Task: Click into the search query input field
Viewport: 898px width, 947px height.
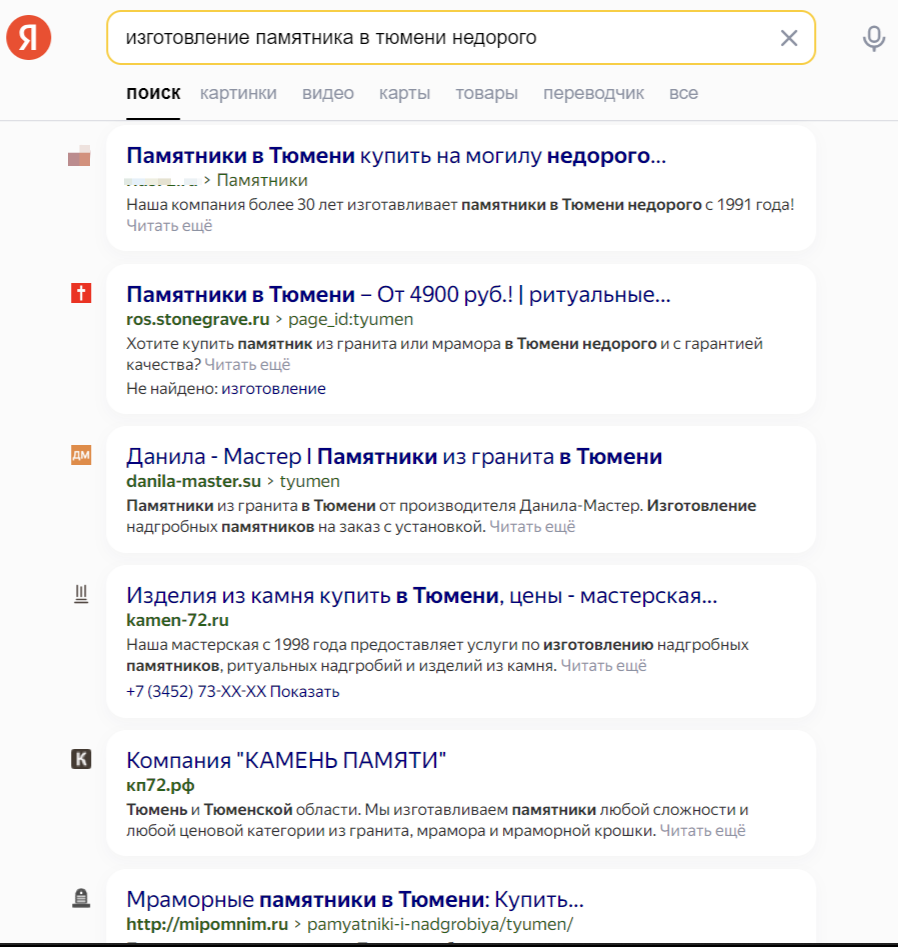Action: pos(444,37)
